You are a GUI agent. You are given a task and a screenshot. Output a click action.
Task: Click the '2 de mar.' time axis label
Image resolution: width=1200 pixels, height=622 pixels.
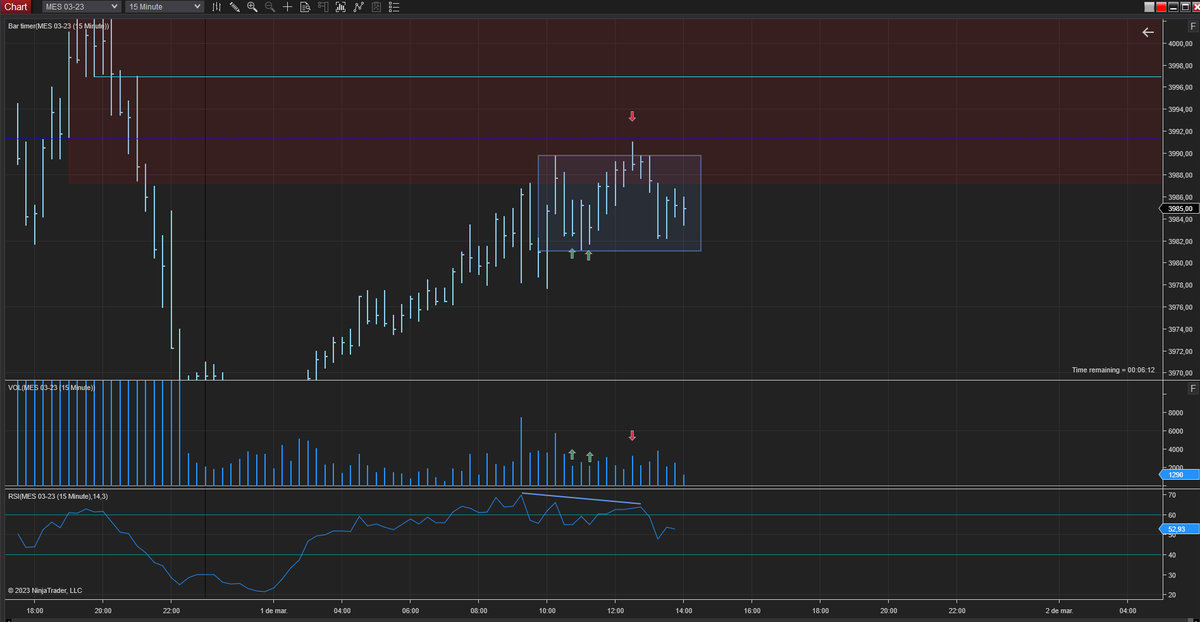(x=1059, y=610)
